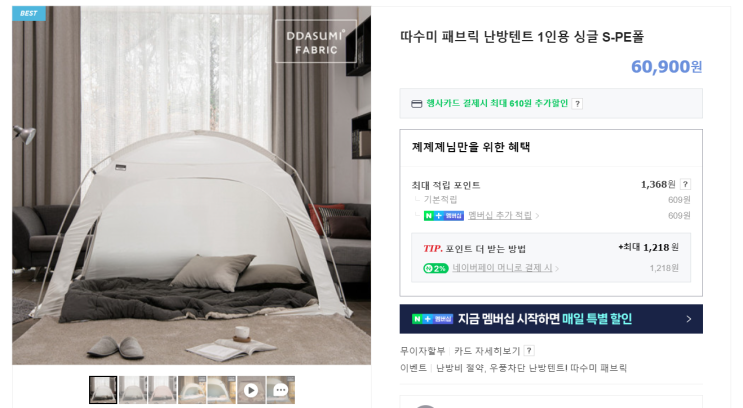743x408 pixels.
Task: Play the product video thumbnail
Action: (251, 390)
